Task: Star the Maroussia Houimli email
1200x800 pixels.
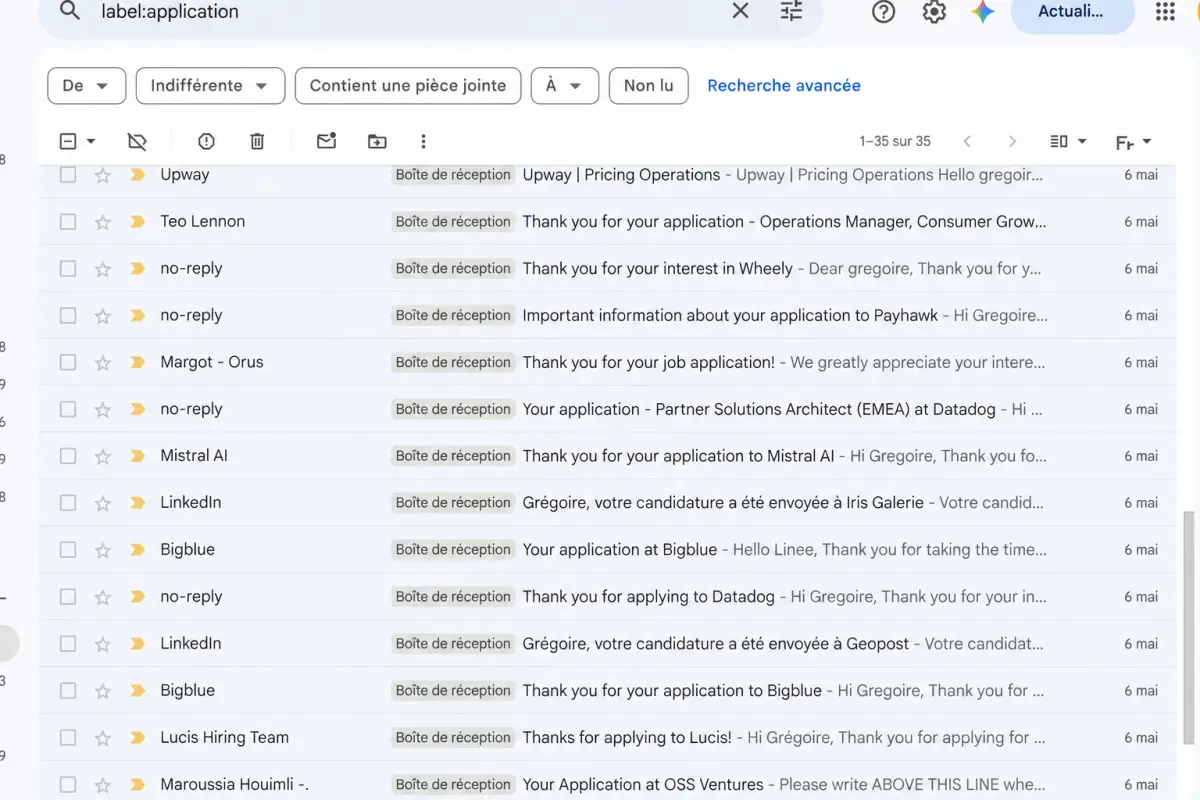Action: tap(102, 785)
